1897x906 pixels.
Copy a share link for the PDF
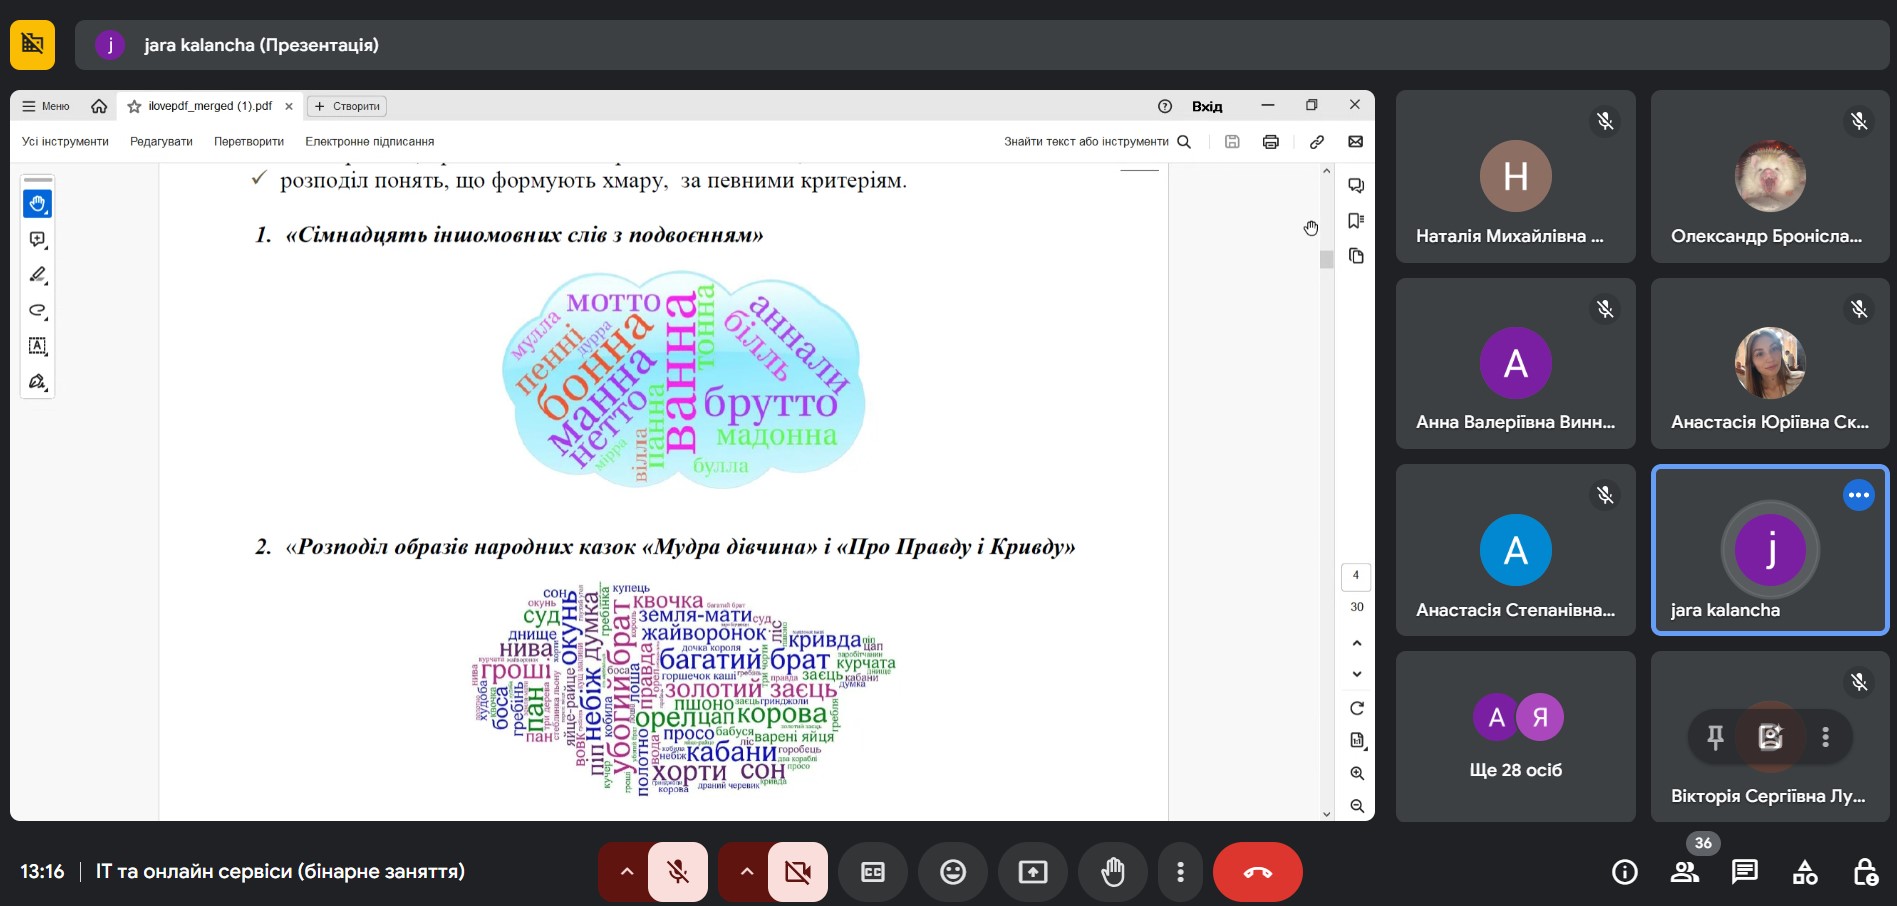coord(1317,142)
